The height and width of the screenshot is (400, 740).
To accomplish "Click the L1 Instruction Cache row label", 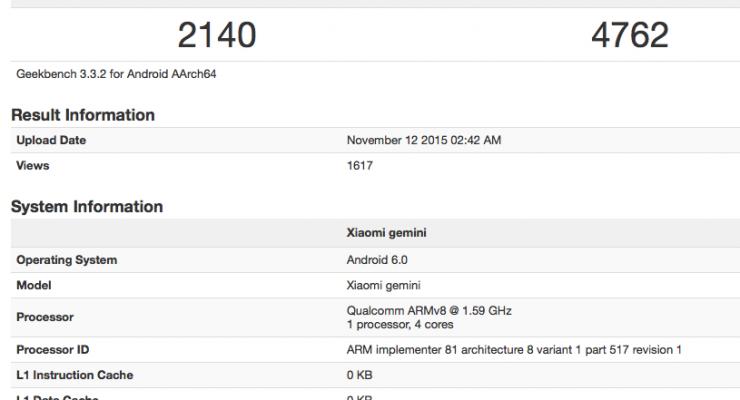I will (x=75, y=375).
